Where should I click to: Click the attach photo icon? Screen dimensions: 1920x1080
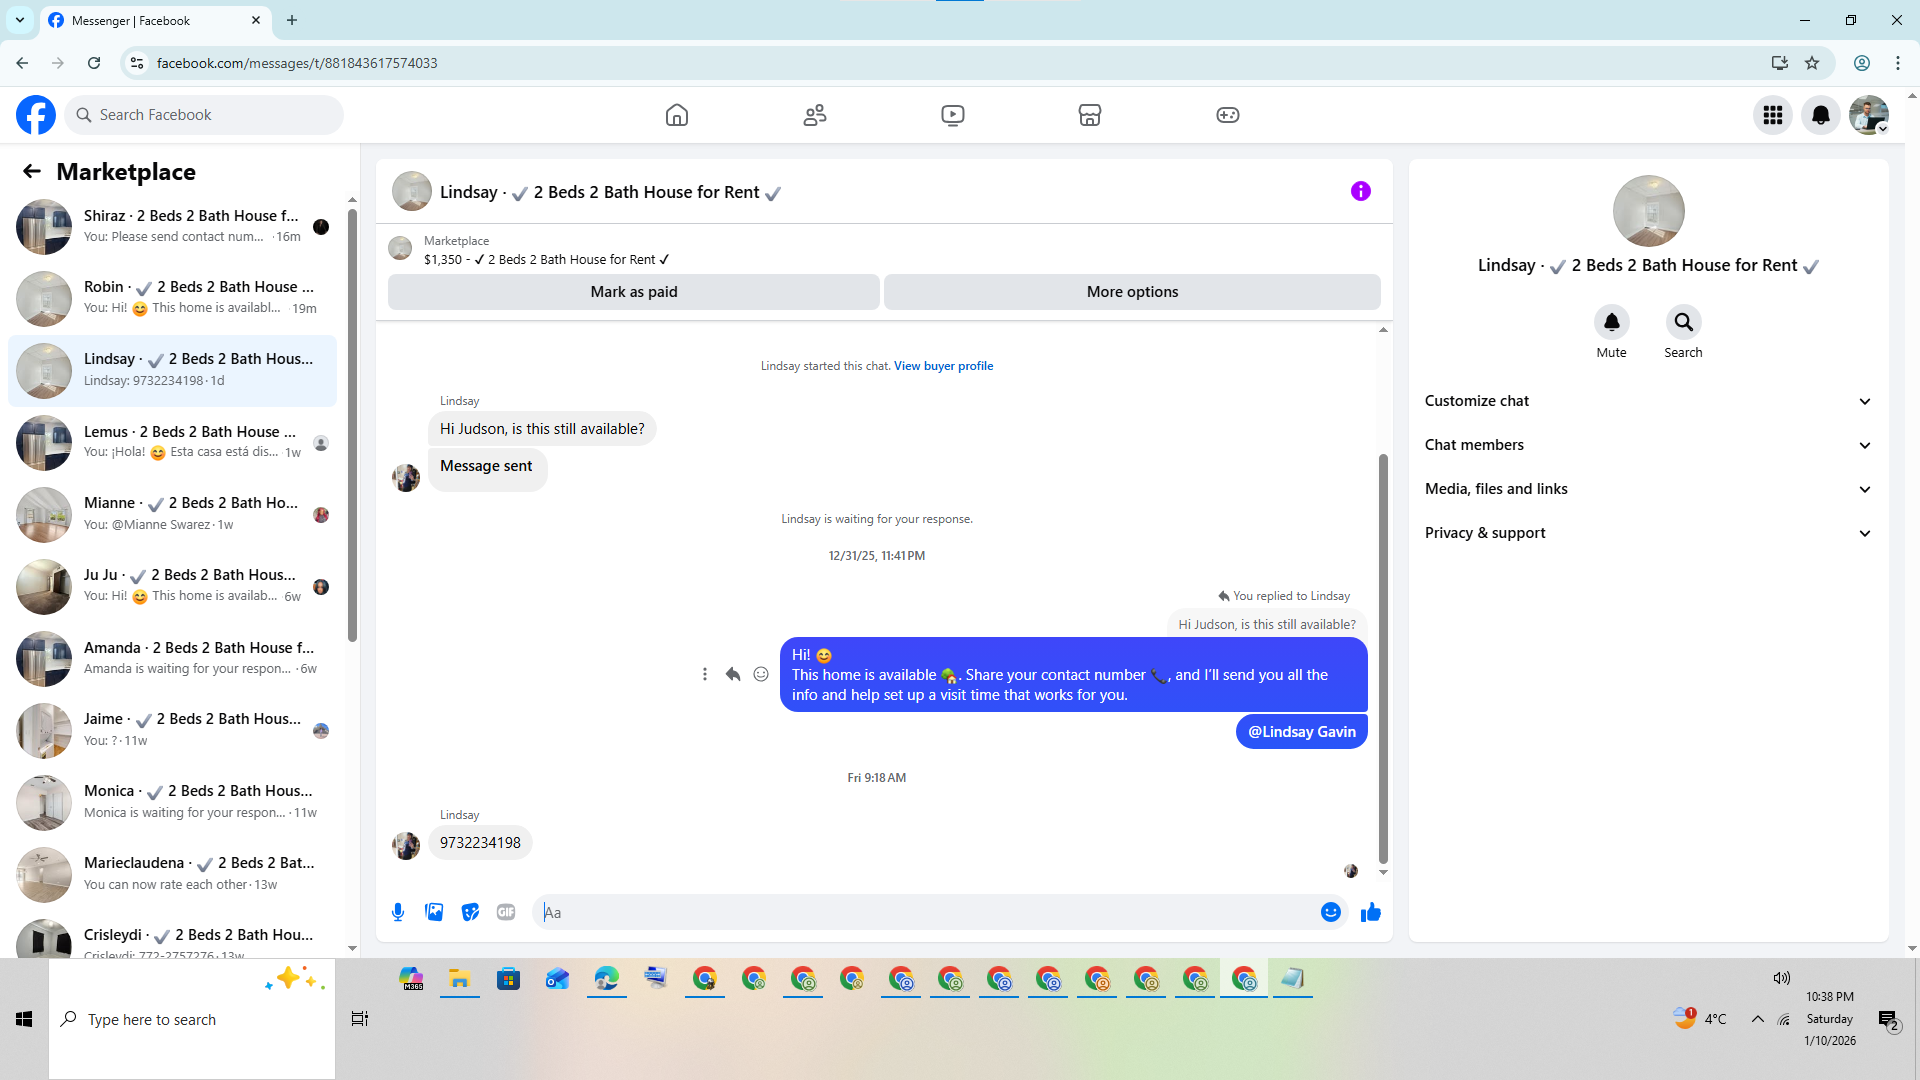[x=434, y=912]
